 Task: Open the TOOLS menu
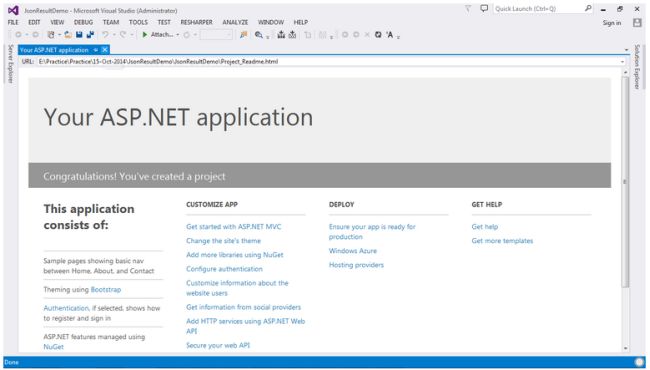click(138, 22)
